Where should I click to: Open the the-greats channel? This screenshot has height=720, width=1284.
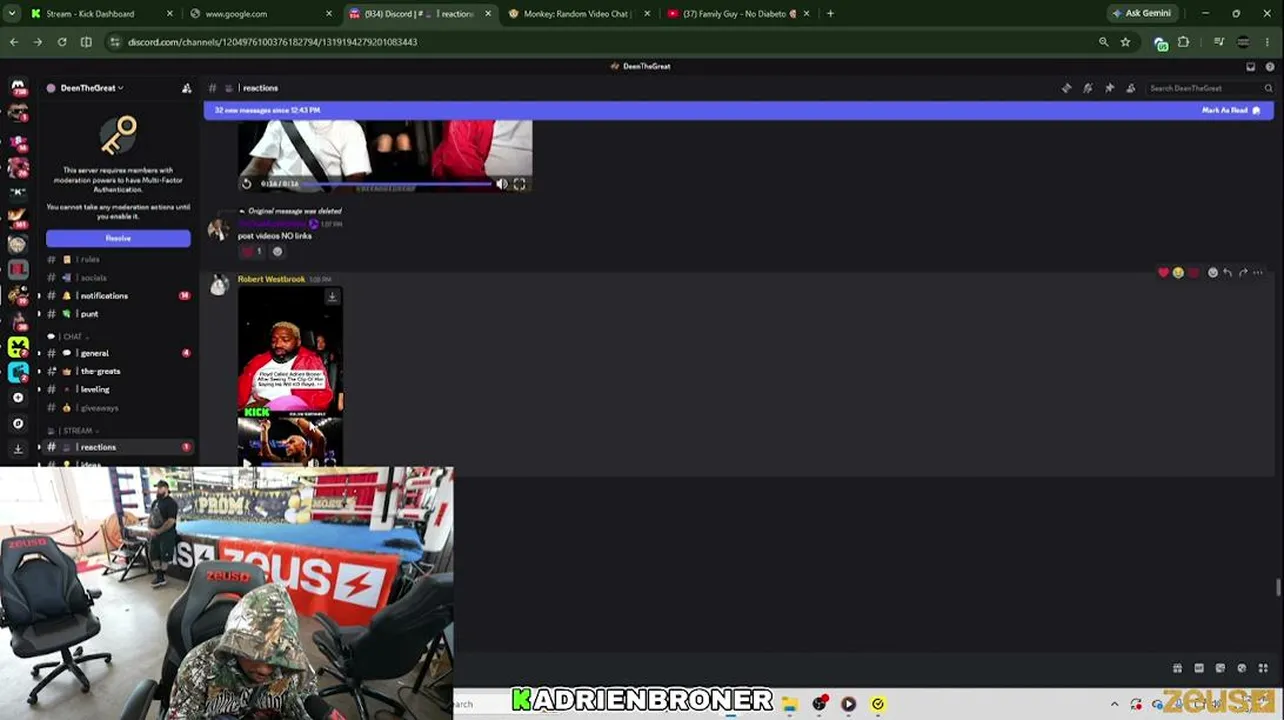pyautogui.click(x=118, y=371)
